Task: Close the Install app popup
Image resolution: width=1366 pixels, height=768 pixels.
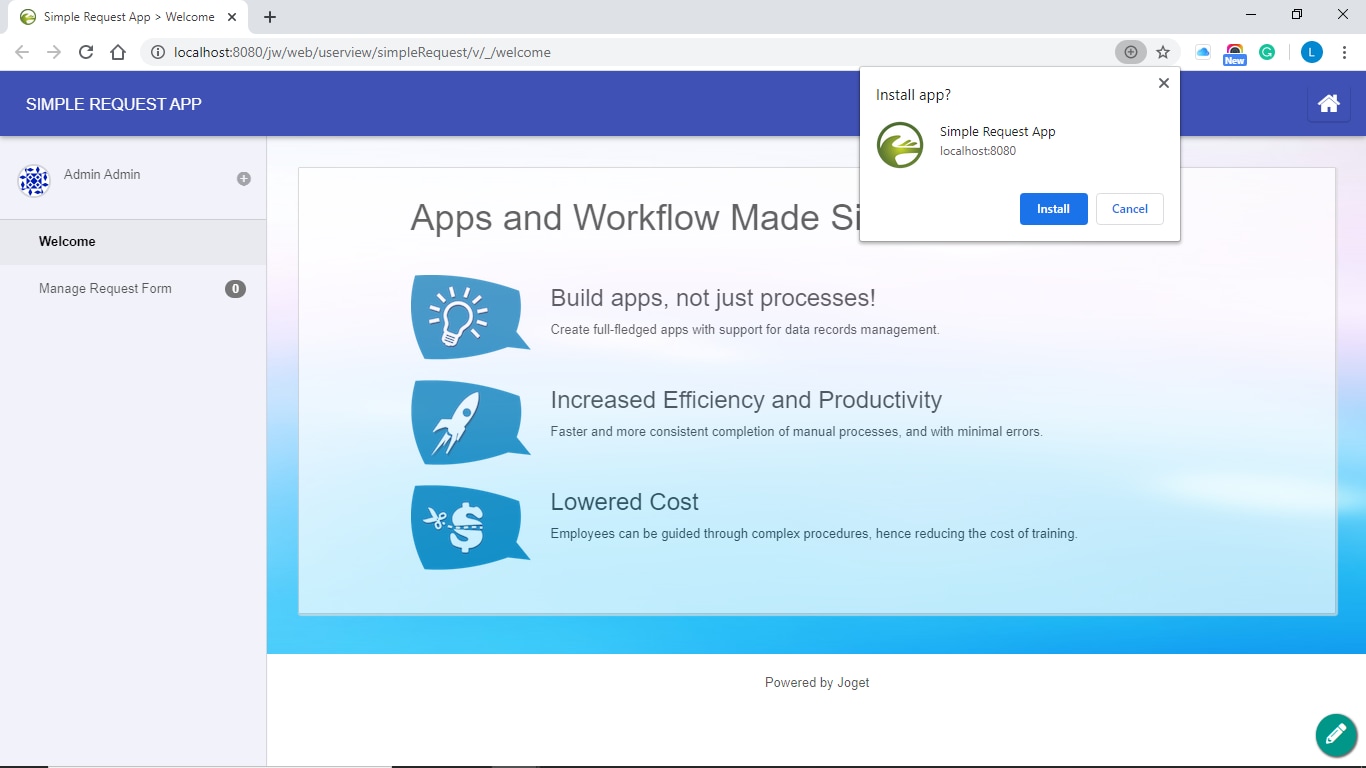Action: click(x=1163, y=83)
